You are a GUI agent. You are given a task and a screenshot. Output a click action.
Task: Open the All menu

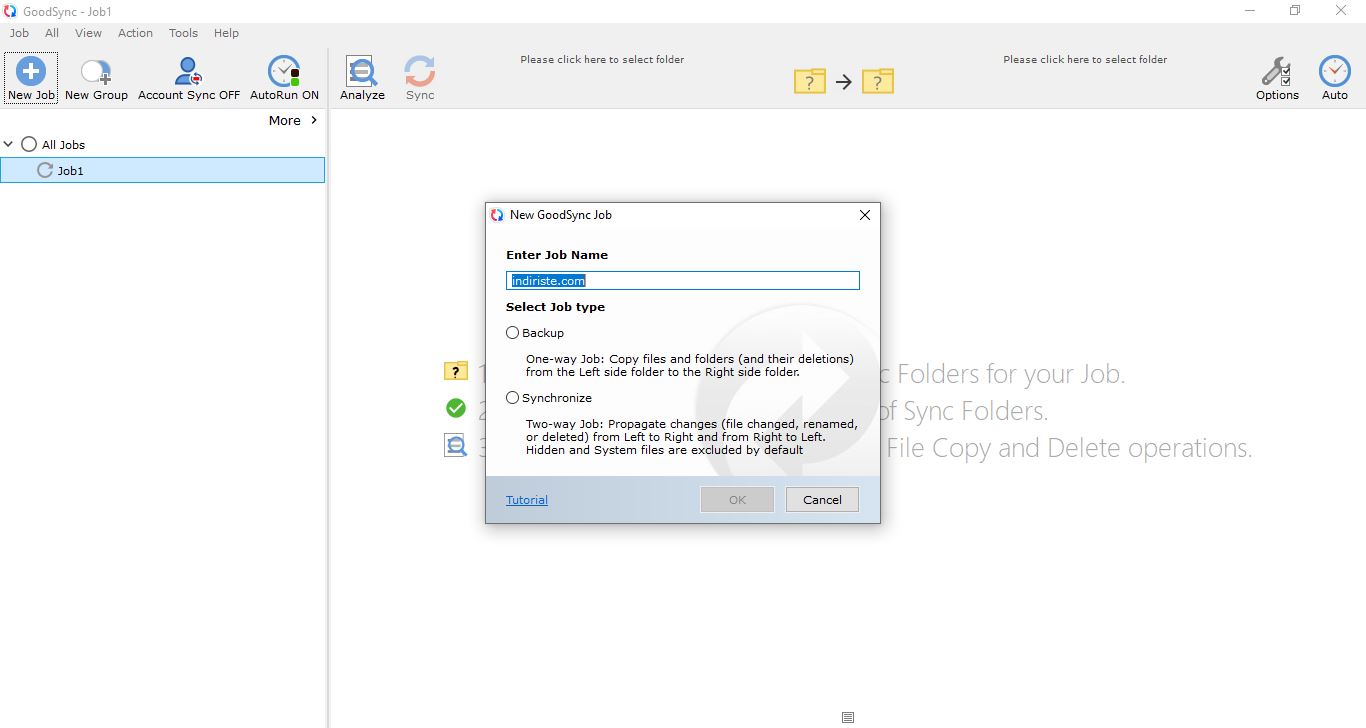52,33
